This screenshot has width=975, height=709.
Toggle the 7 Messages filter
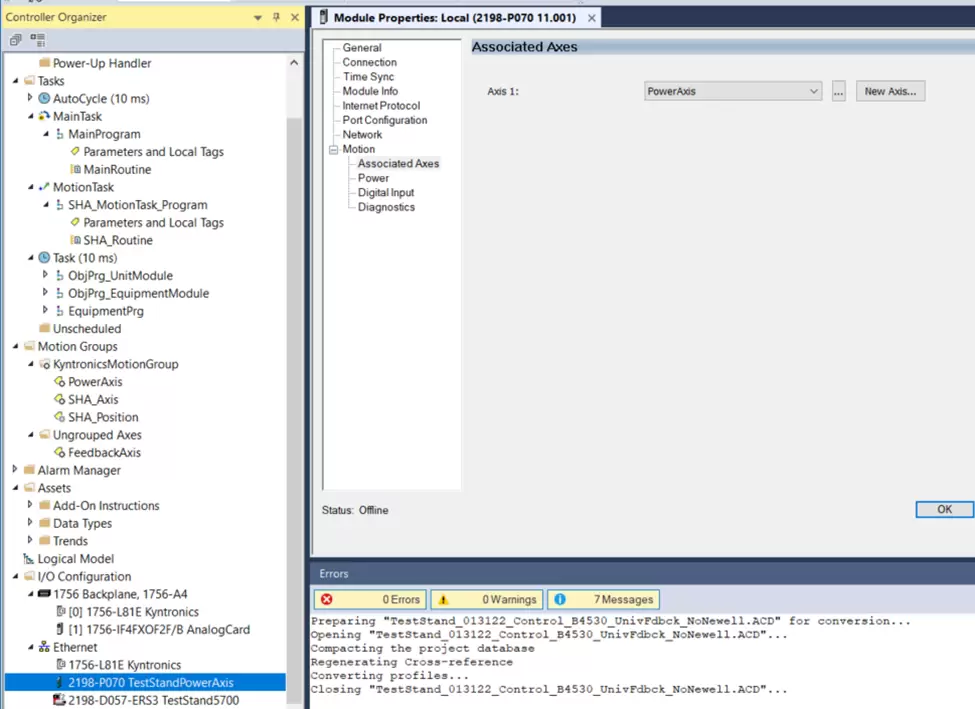[x=603, y=600]
